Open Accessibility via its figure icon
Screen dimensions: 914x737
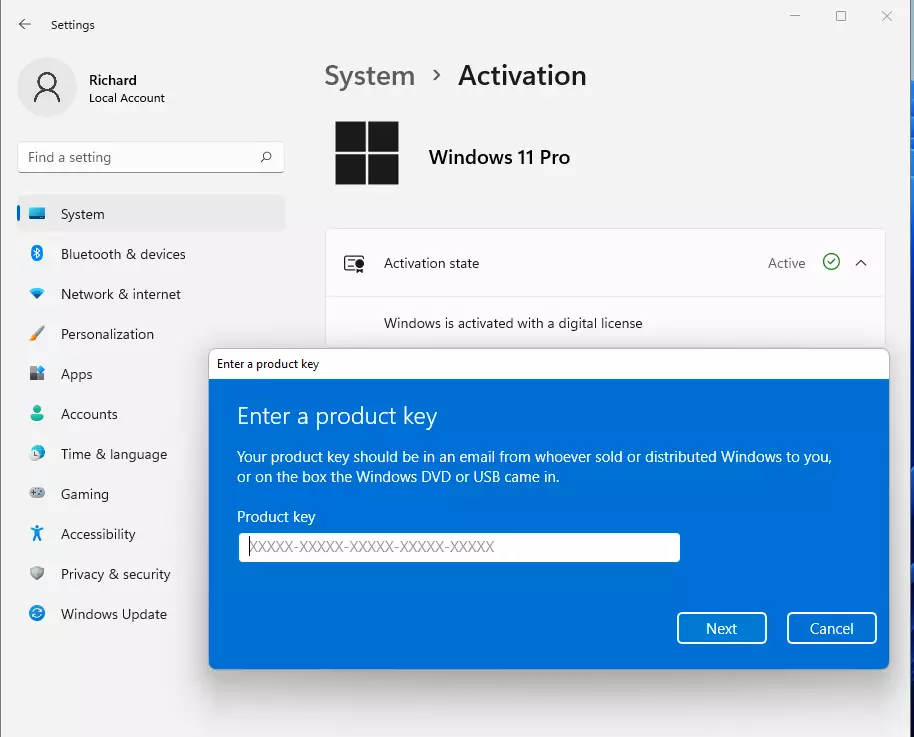(x=37, y=533)
